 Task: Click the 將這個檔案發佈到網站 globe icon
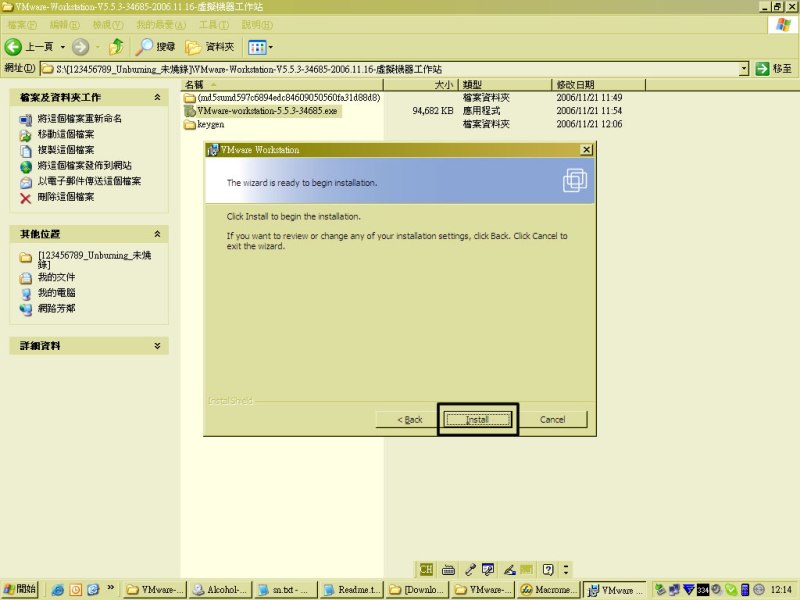coord(26,167)
